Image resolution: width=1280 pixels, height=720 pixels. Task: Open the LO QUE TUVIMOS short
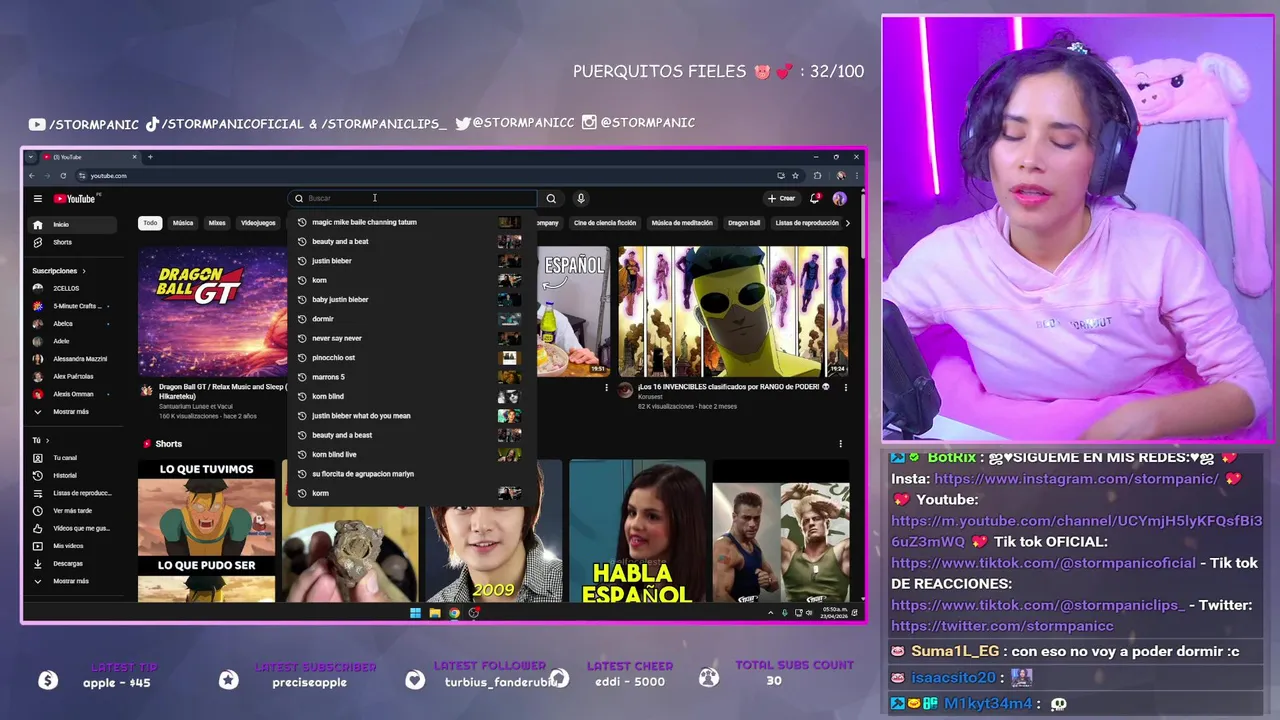pyautogui.click(x=206, y=531)
